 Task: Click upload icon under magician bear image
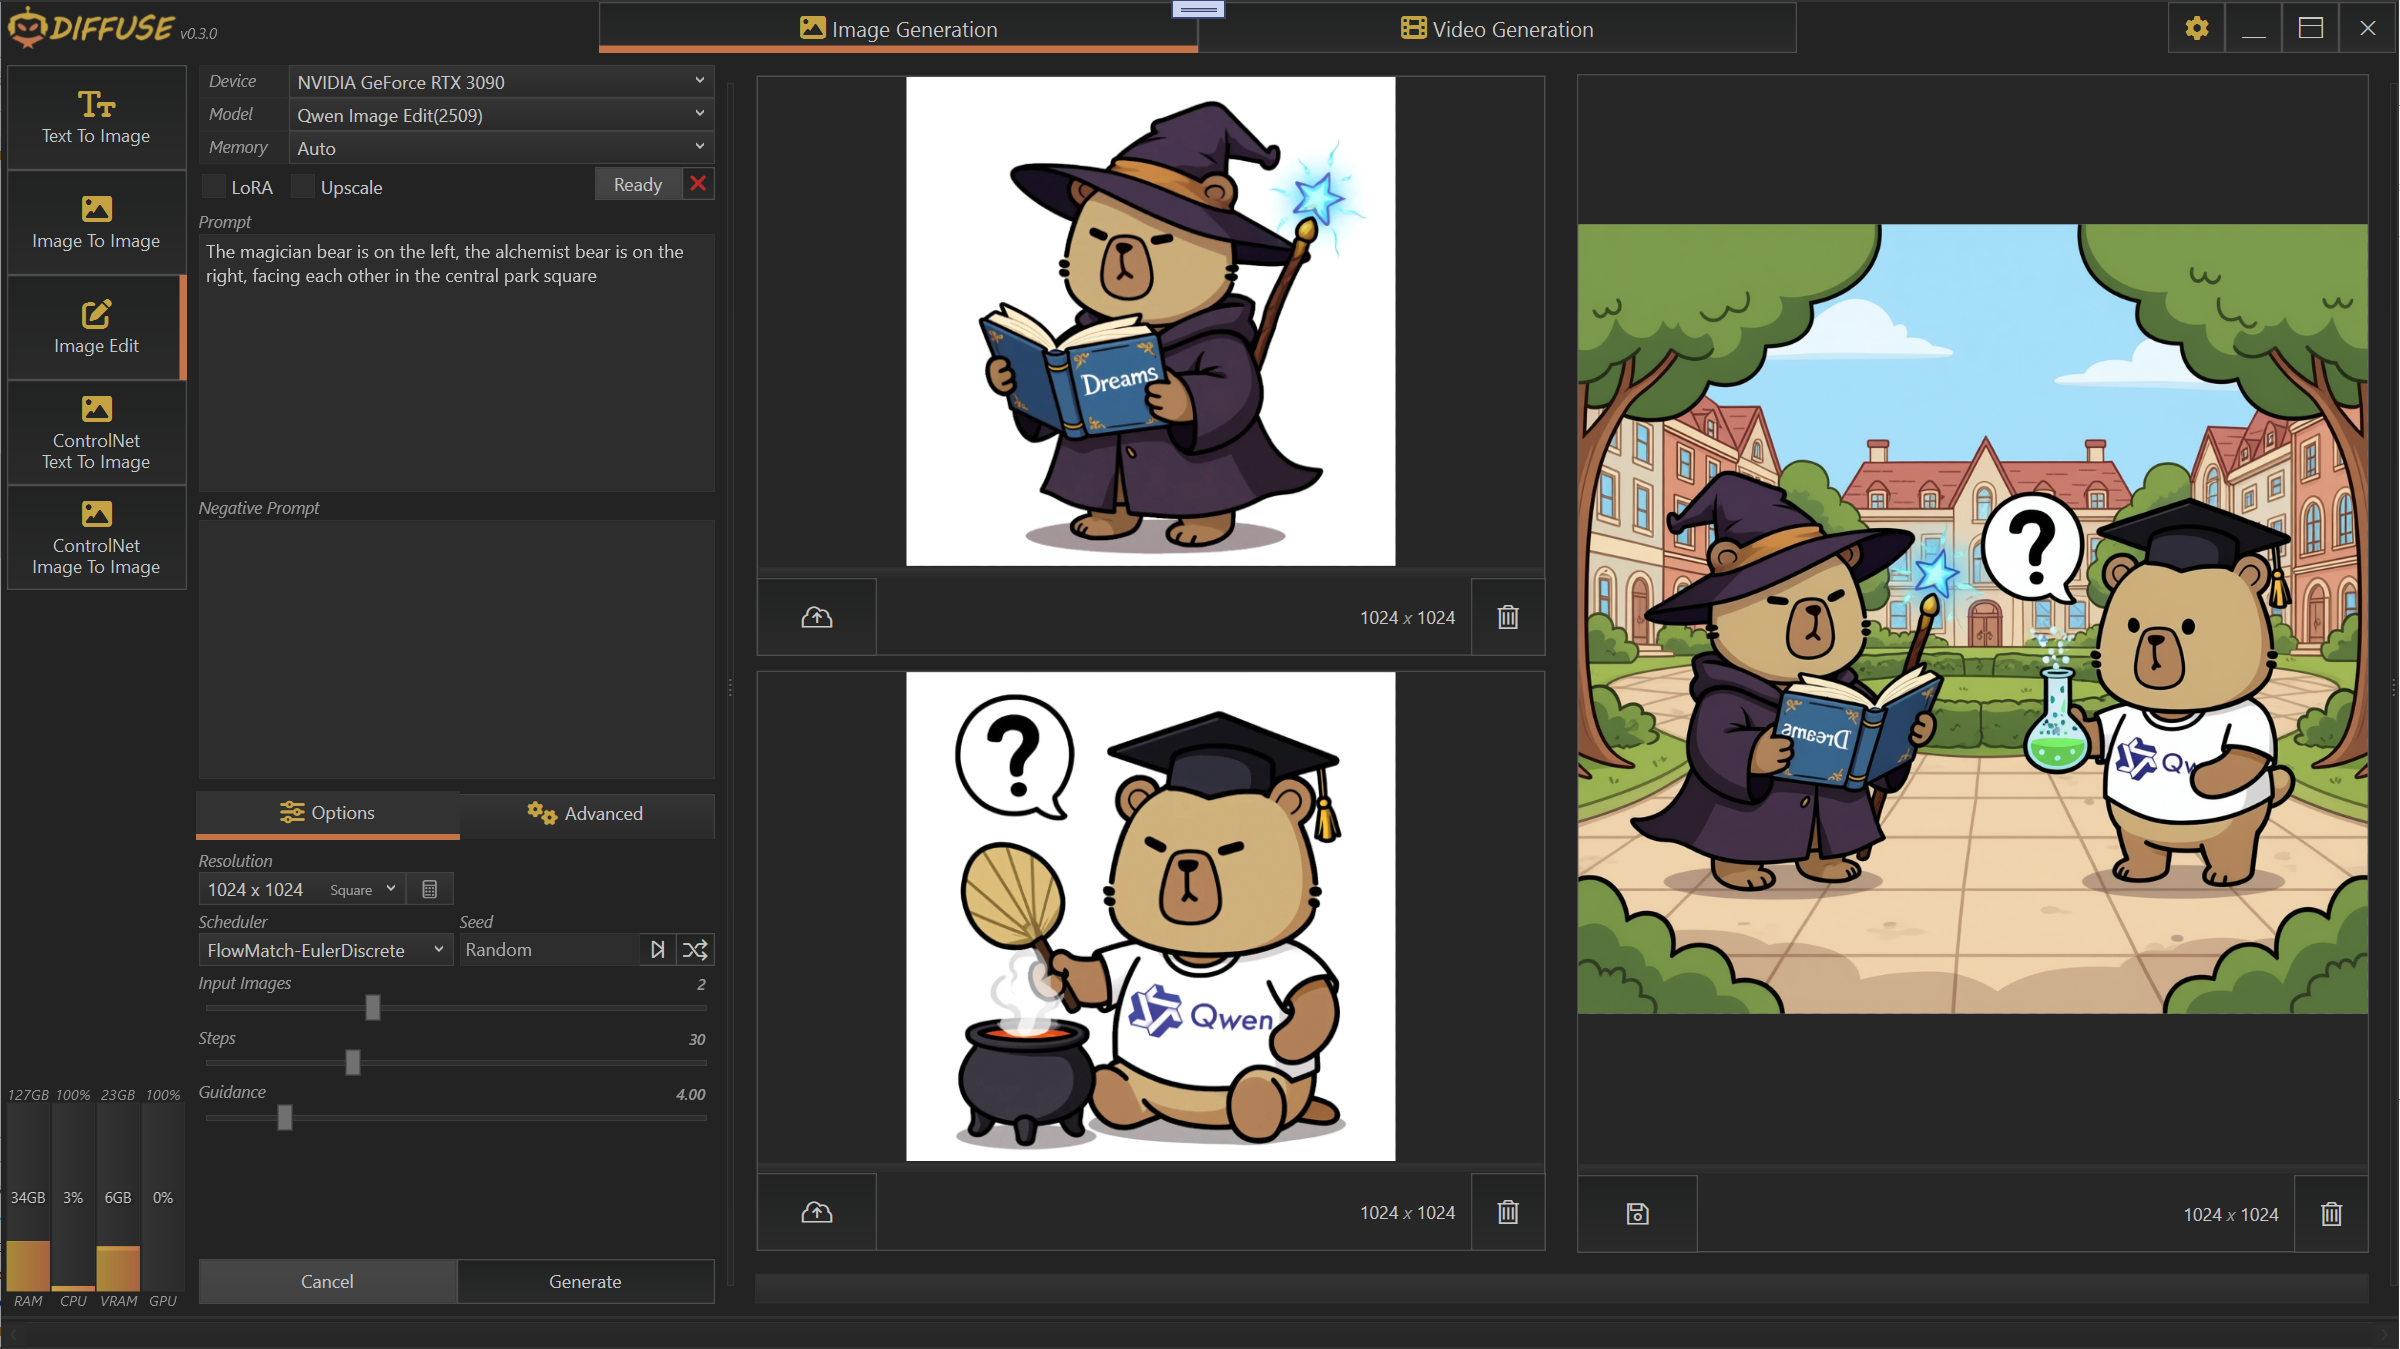816,617
